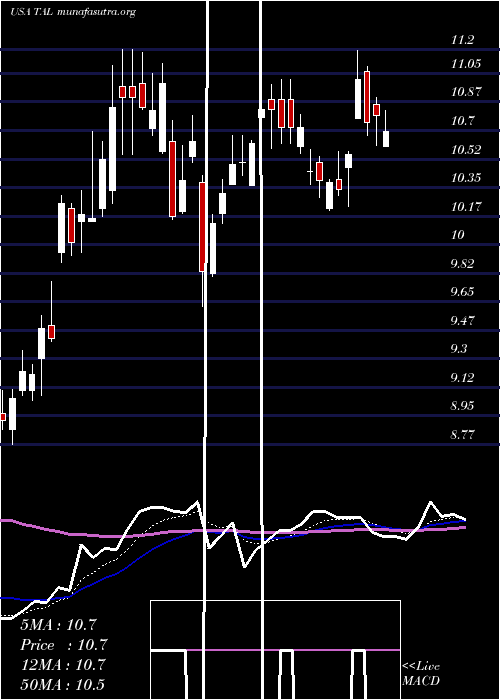Click the 10.17 price axis label

tap(466, 207)
